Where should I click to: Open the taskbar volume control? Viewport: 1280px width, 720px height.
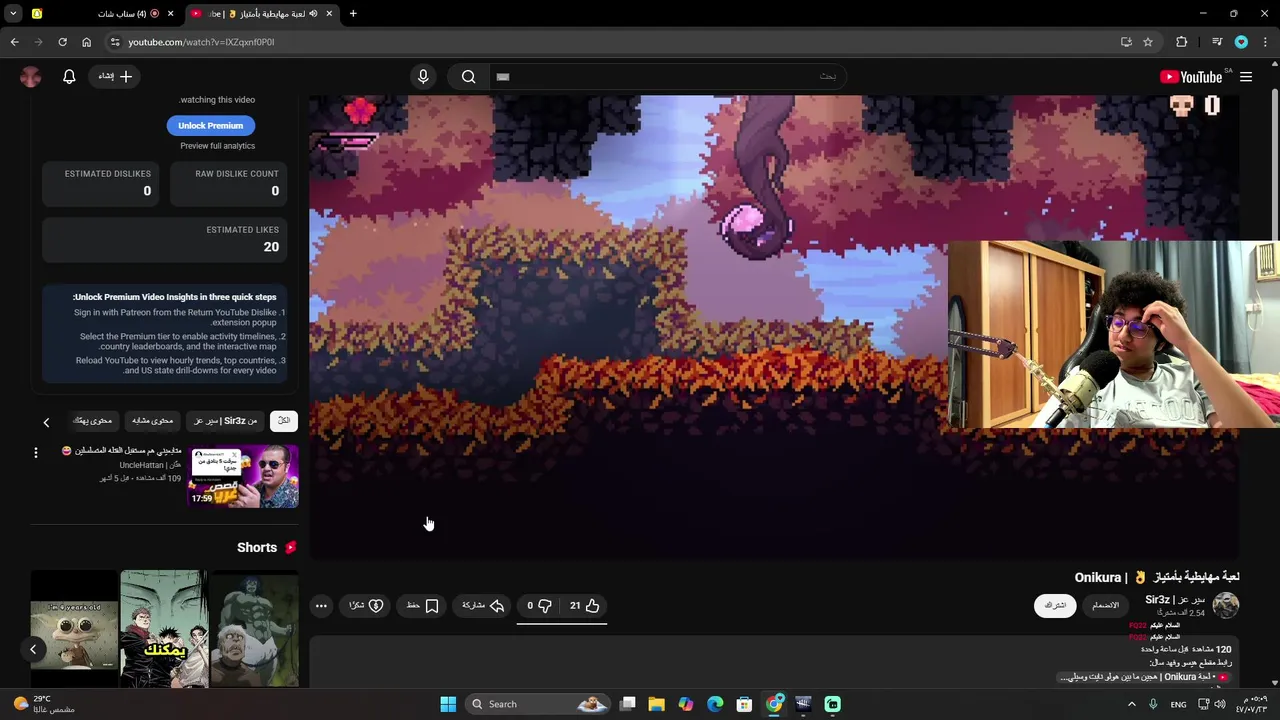[1219, 704]
